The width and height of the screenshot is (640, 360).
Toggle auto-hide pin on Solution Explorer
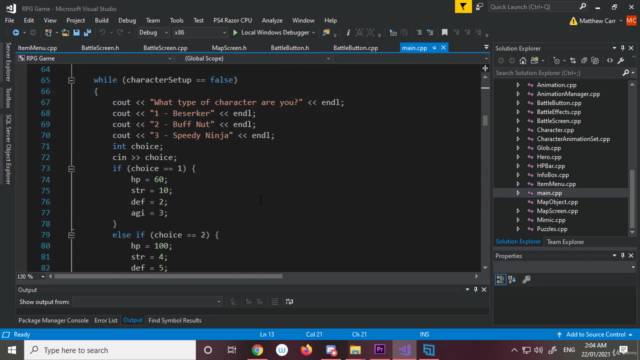tap(622, 48)
